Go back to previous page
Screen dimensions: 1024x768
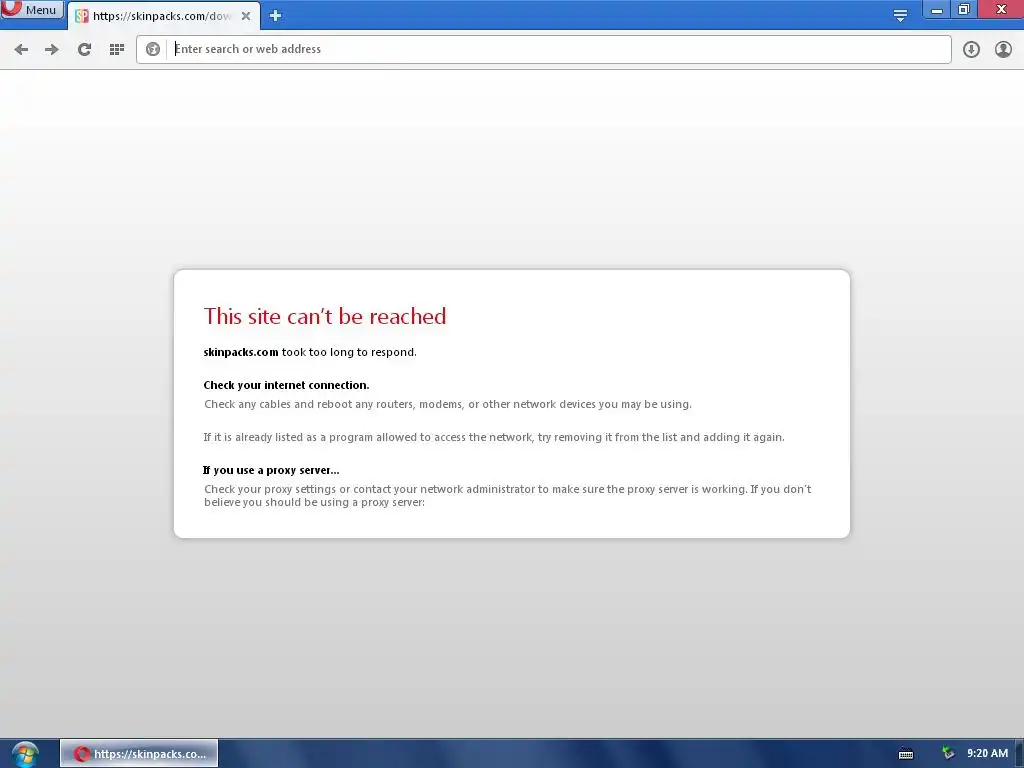(x=21, y=49)
